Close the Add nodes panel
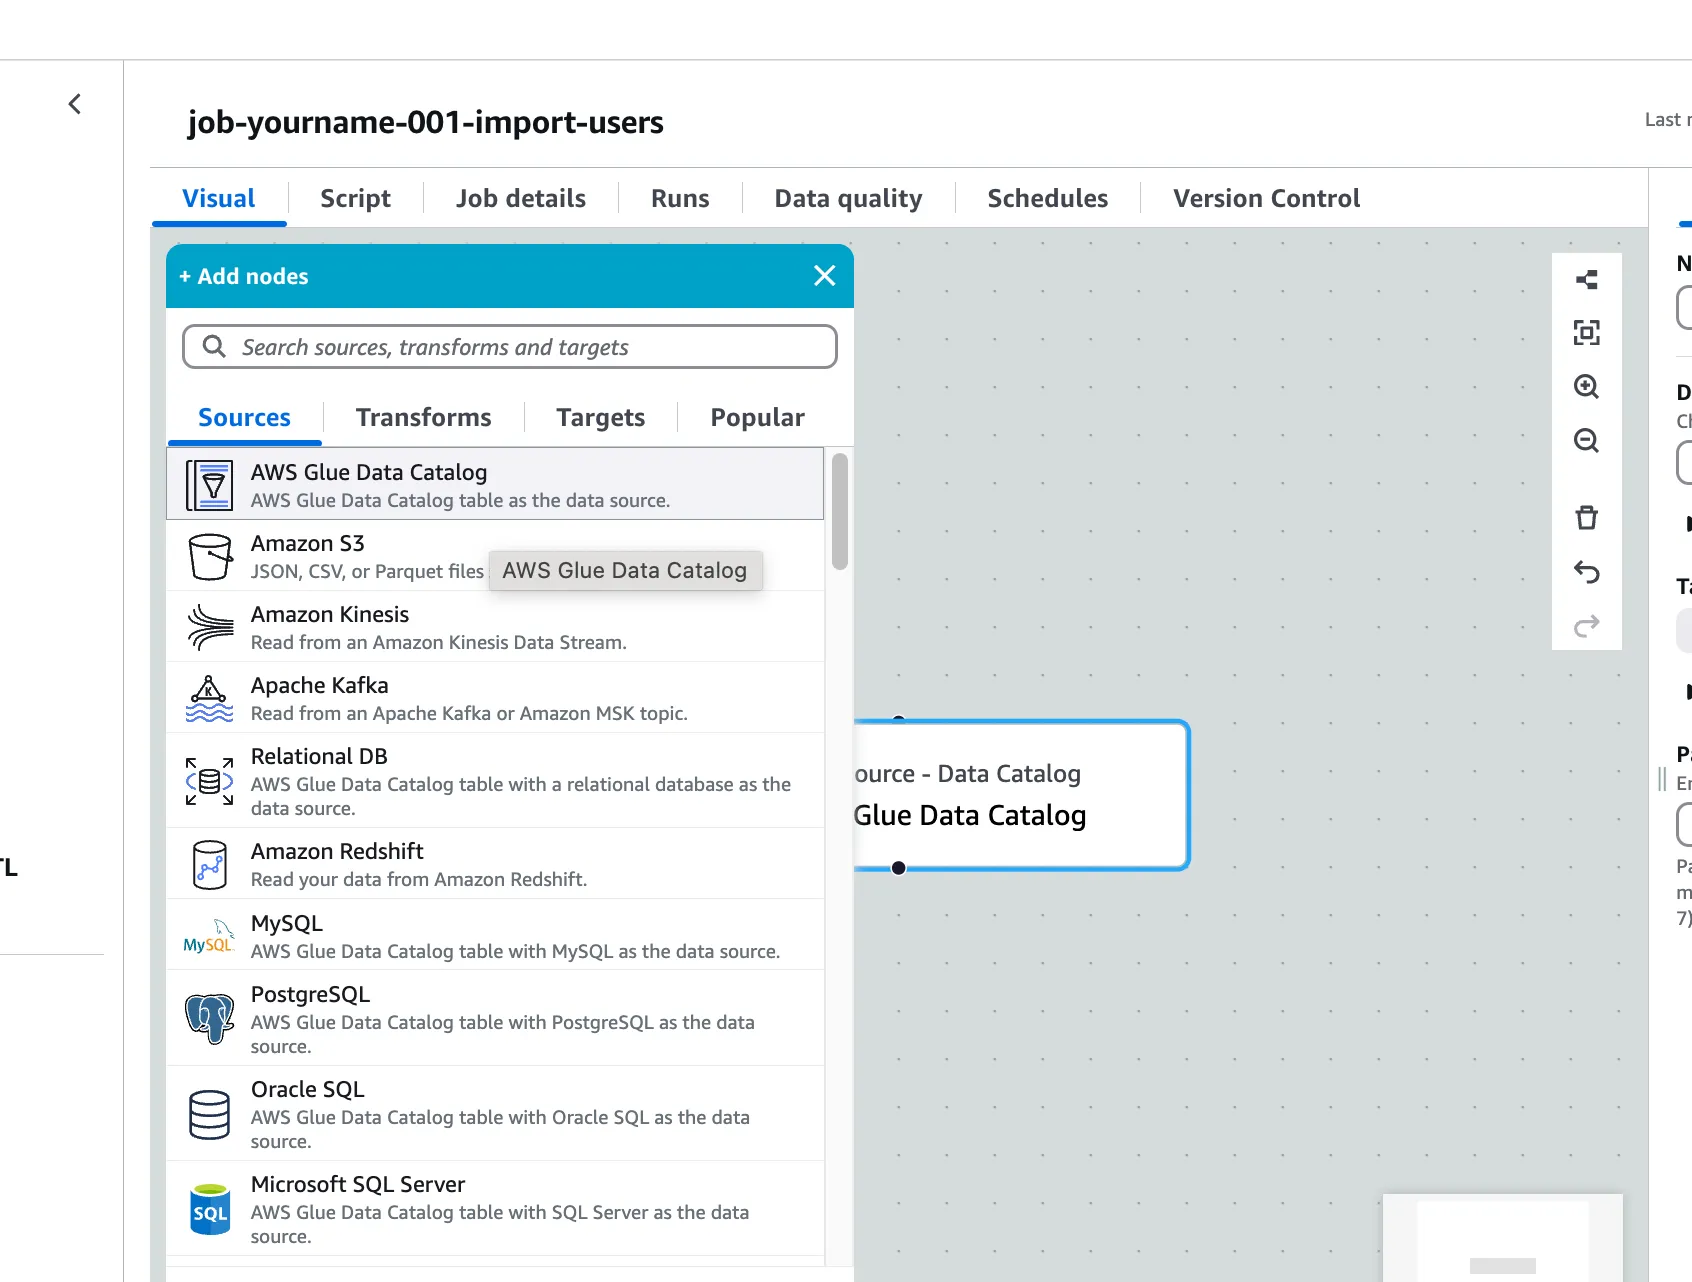 point(824,276)
